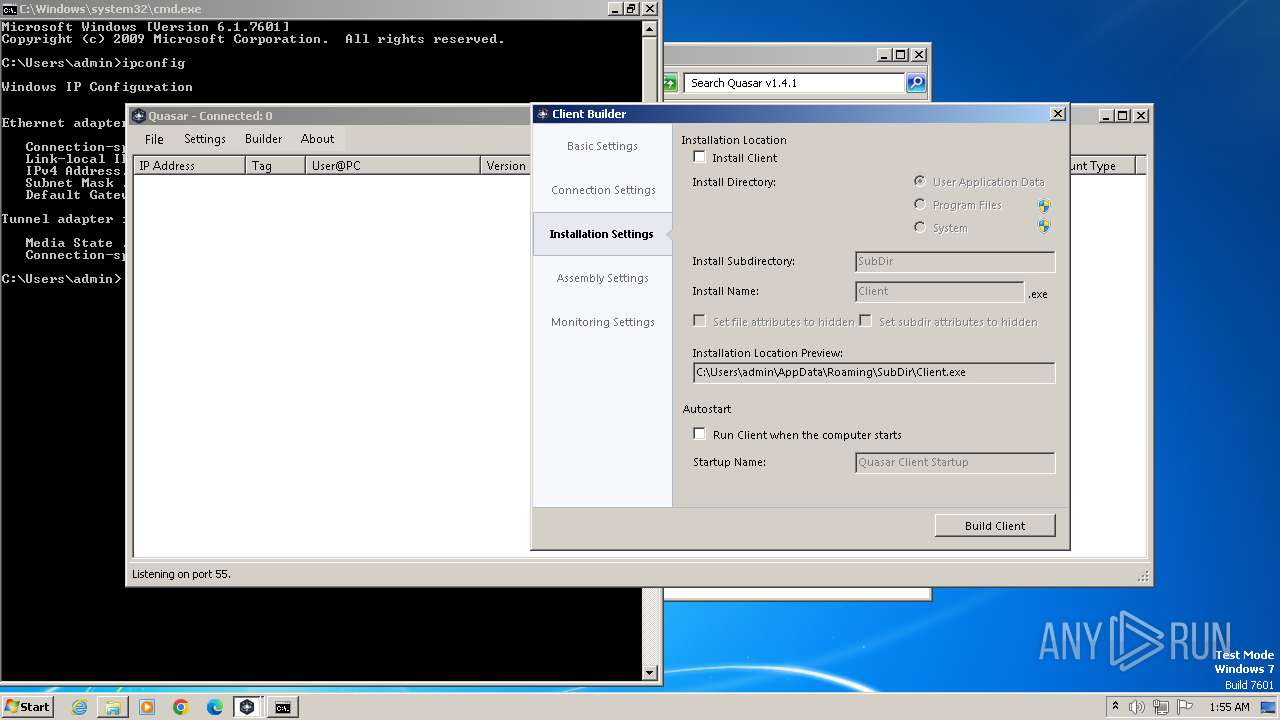Screen dimensions: 1280x720
Task: Click the Installation Location Preview field
Action: 874,372
